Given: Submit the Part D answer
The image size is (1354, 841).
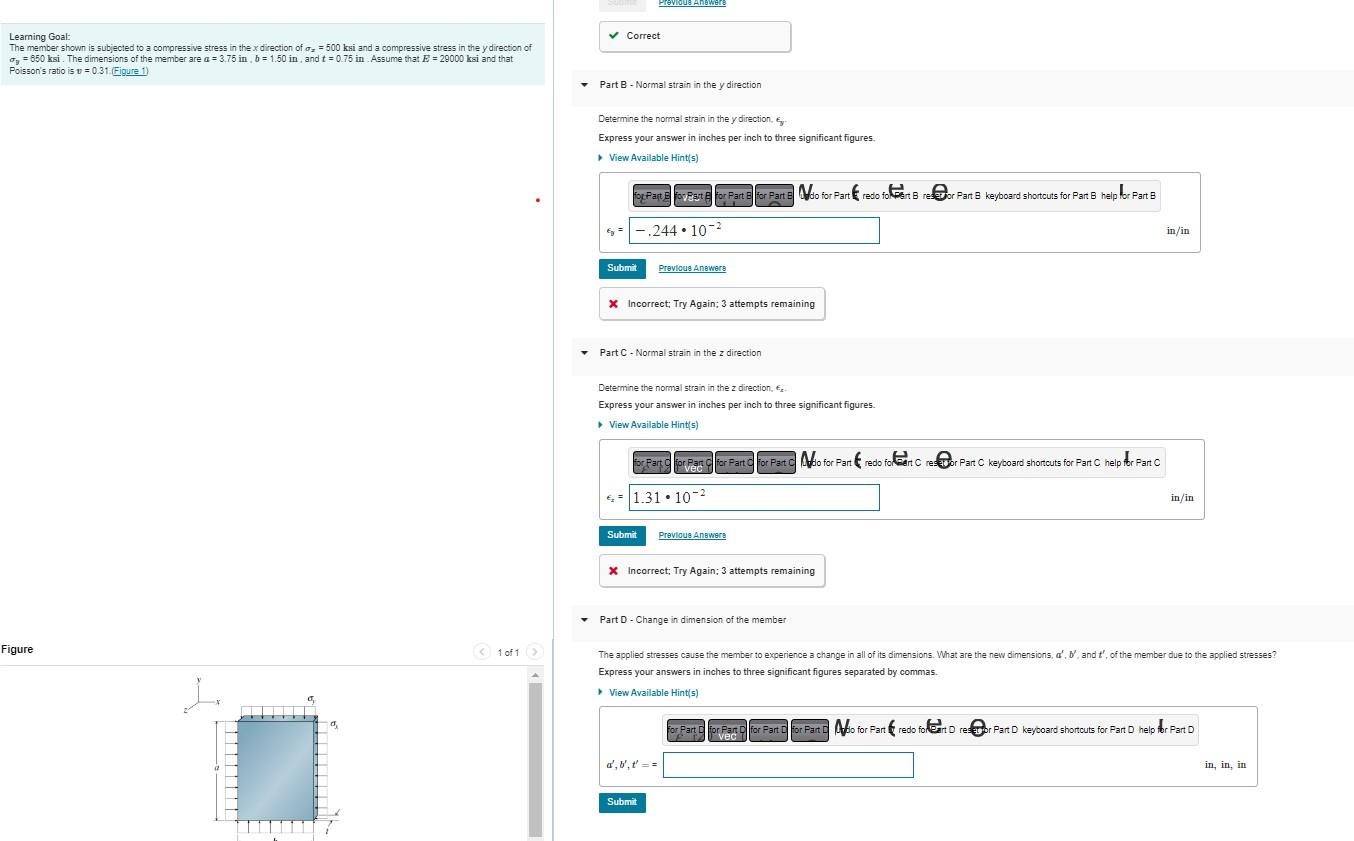Looking at the screenshot, I should pos(622,802).
